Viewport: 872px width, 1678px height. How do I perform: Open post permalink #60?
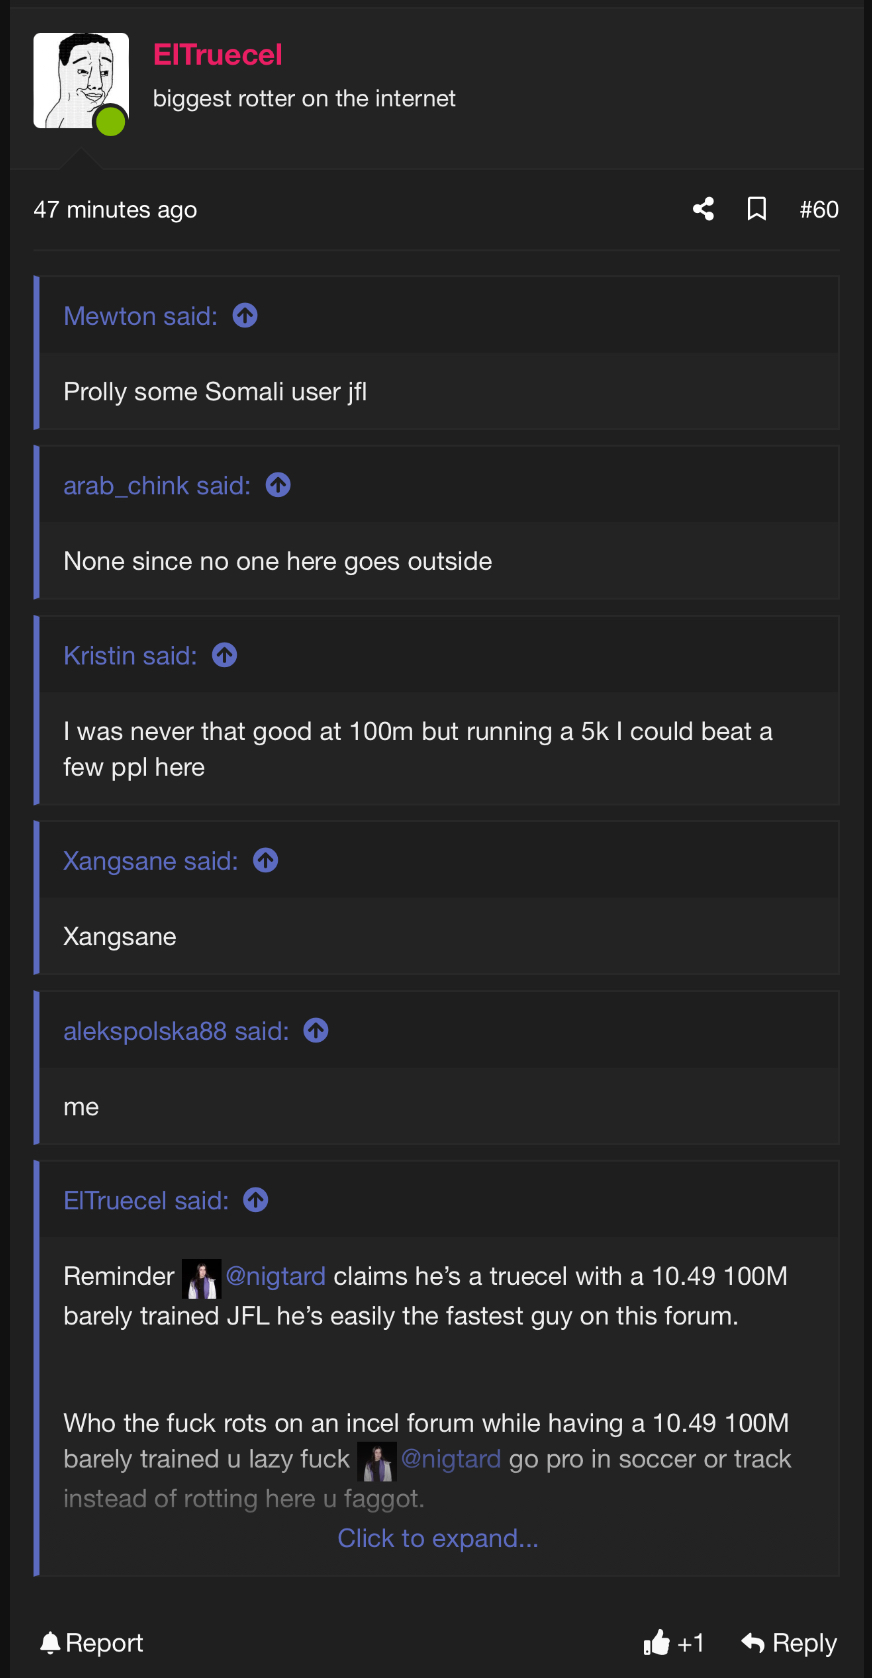click(x=818, y=209)
